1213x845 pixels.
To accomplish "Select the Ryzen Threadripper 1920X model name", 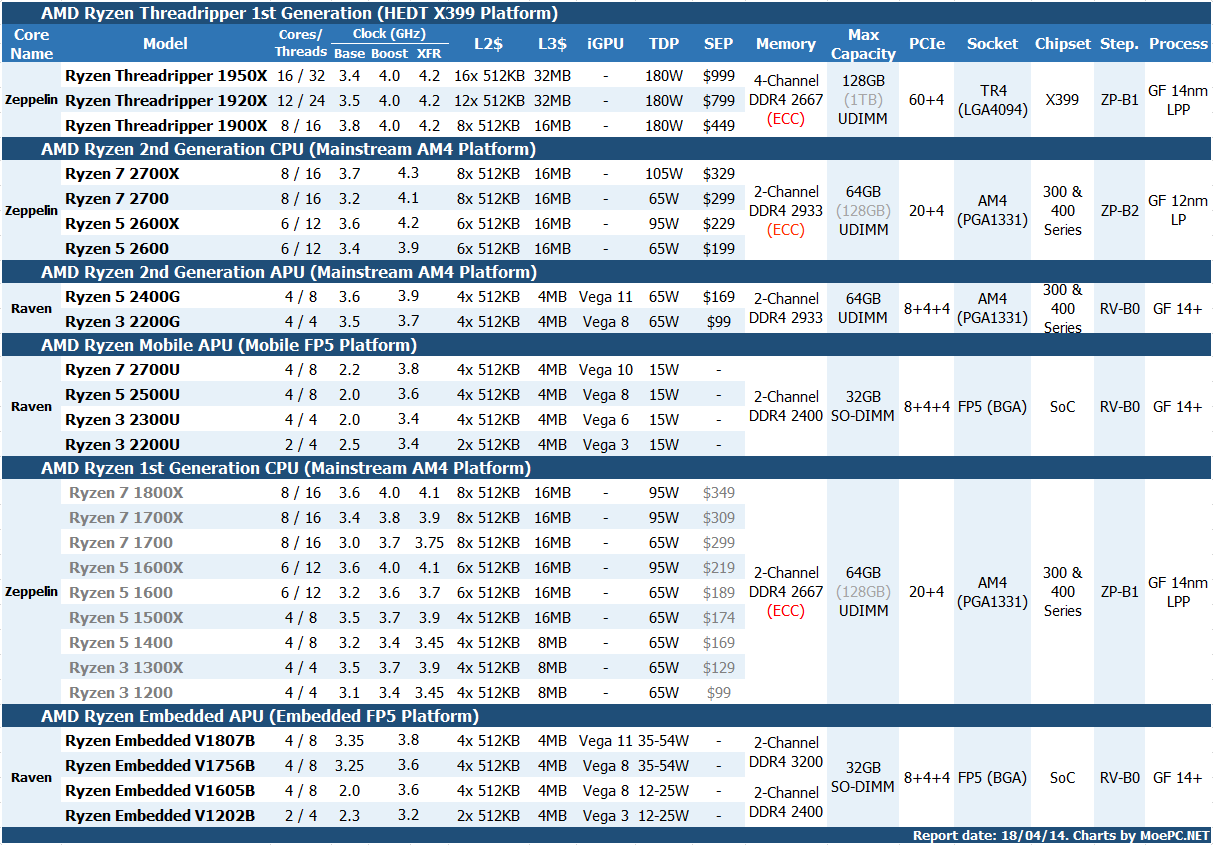I will 166,101.
